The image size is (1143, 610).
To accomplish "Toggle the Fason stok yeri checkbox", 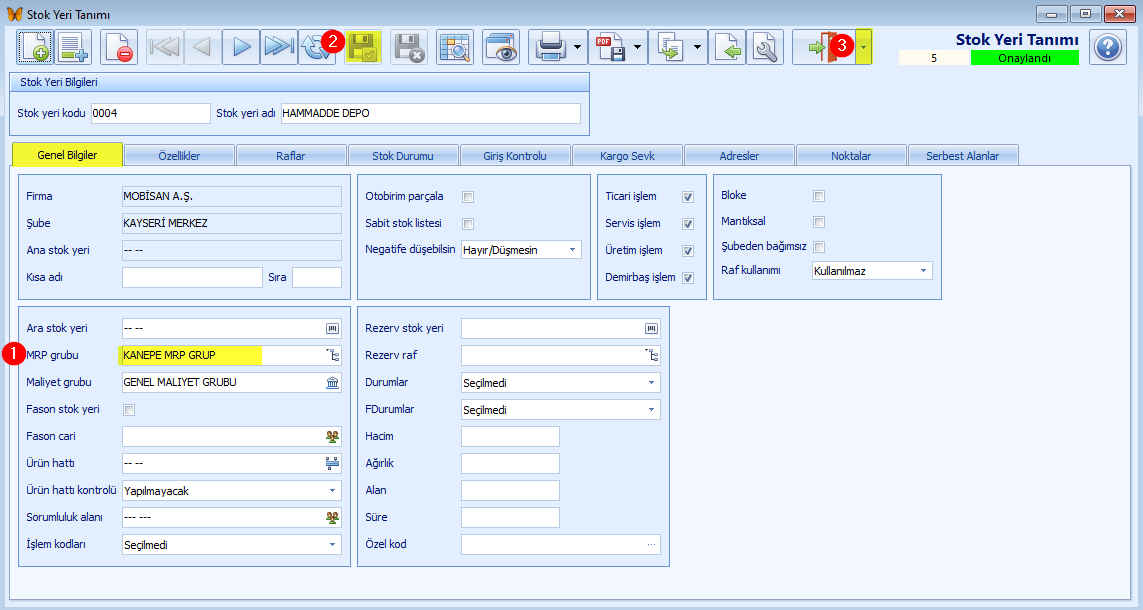I will pyautogui.click(x=129, y=410).
